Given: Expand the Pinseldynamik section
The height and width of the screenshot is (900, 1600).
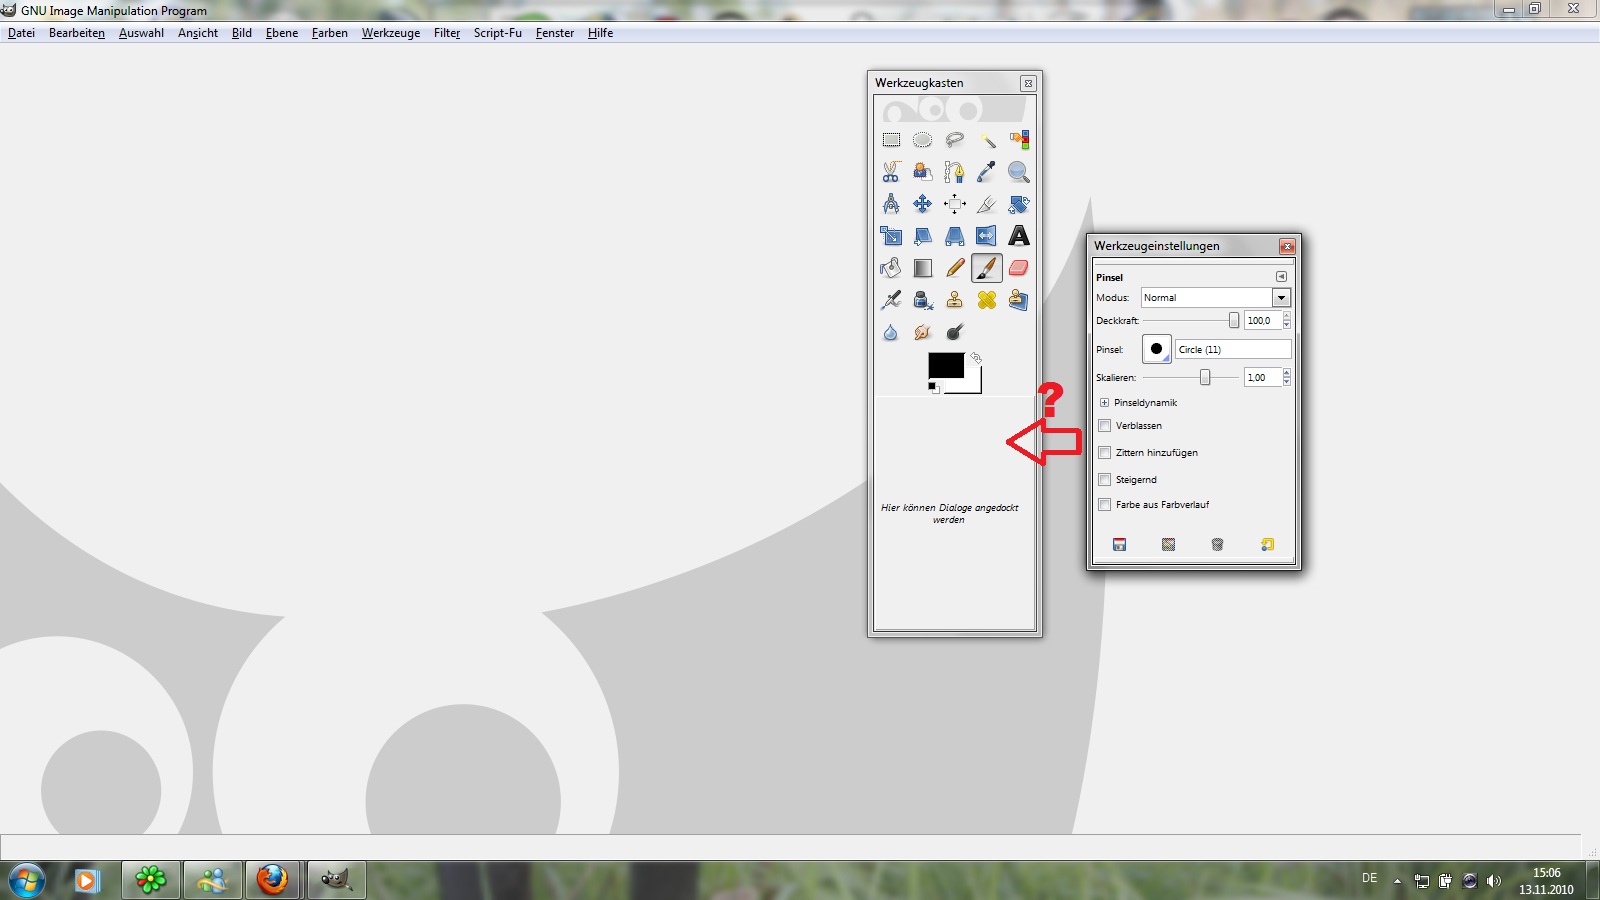Looking at the screenshot, I should pyautogui.click(x=1104, y=403).
